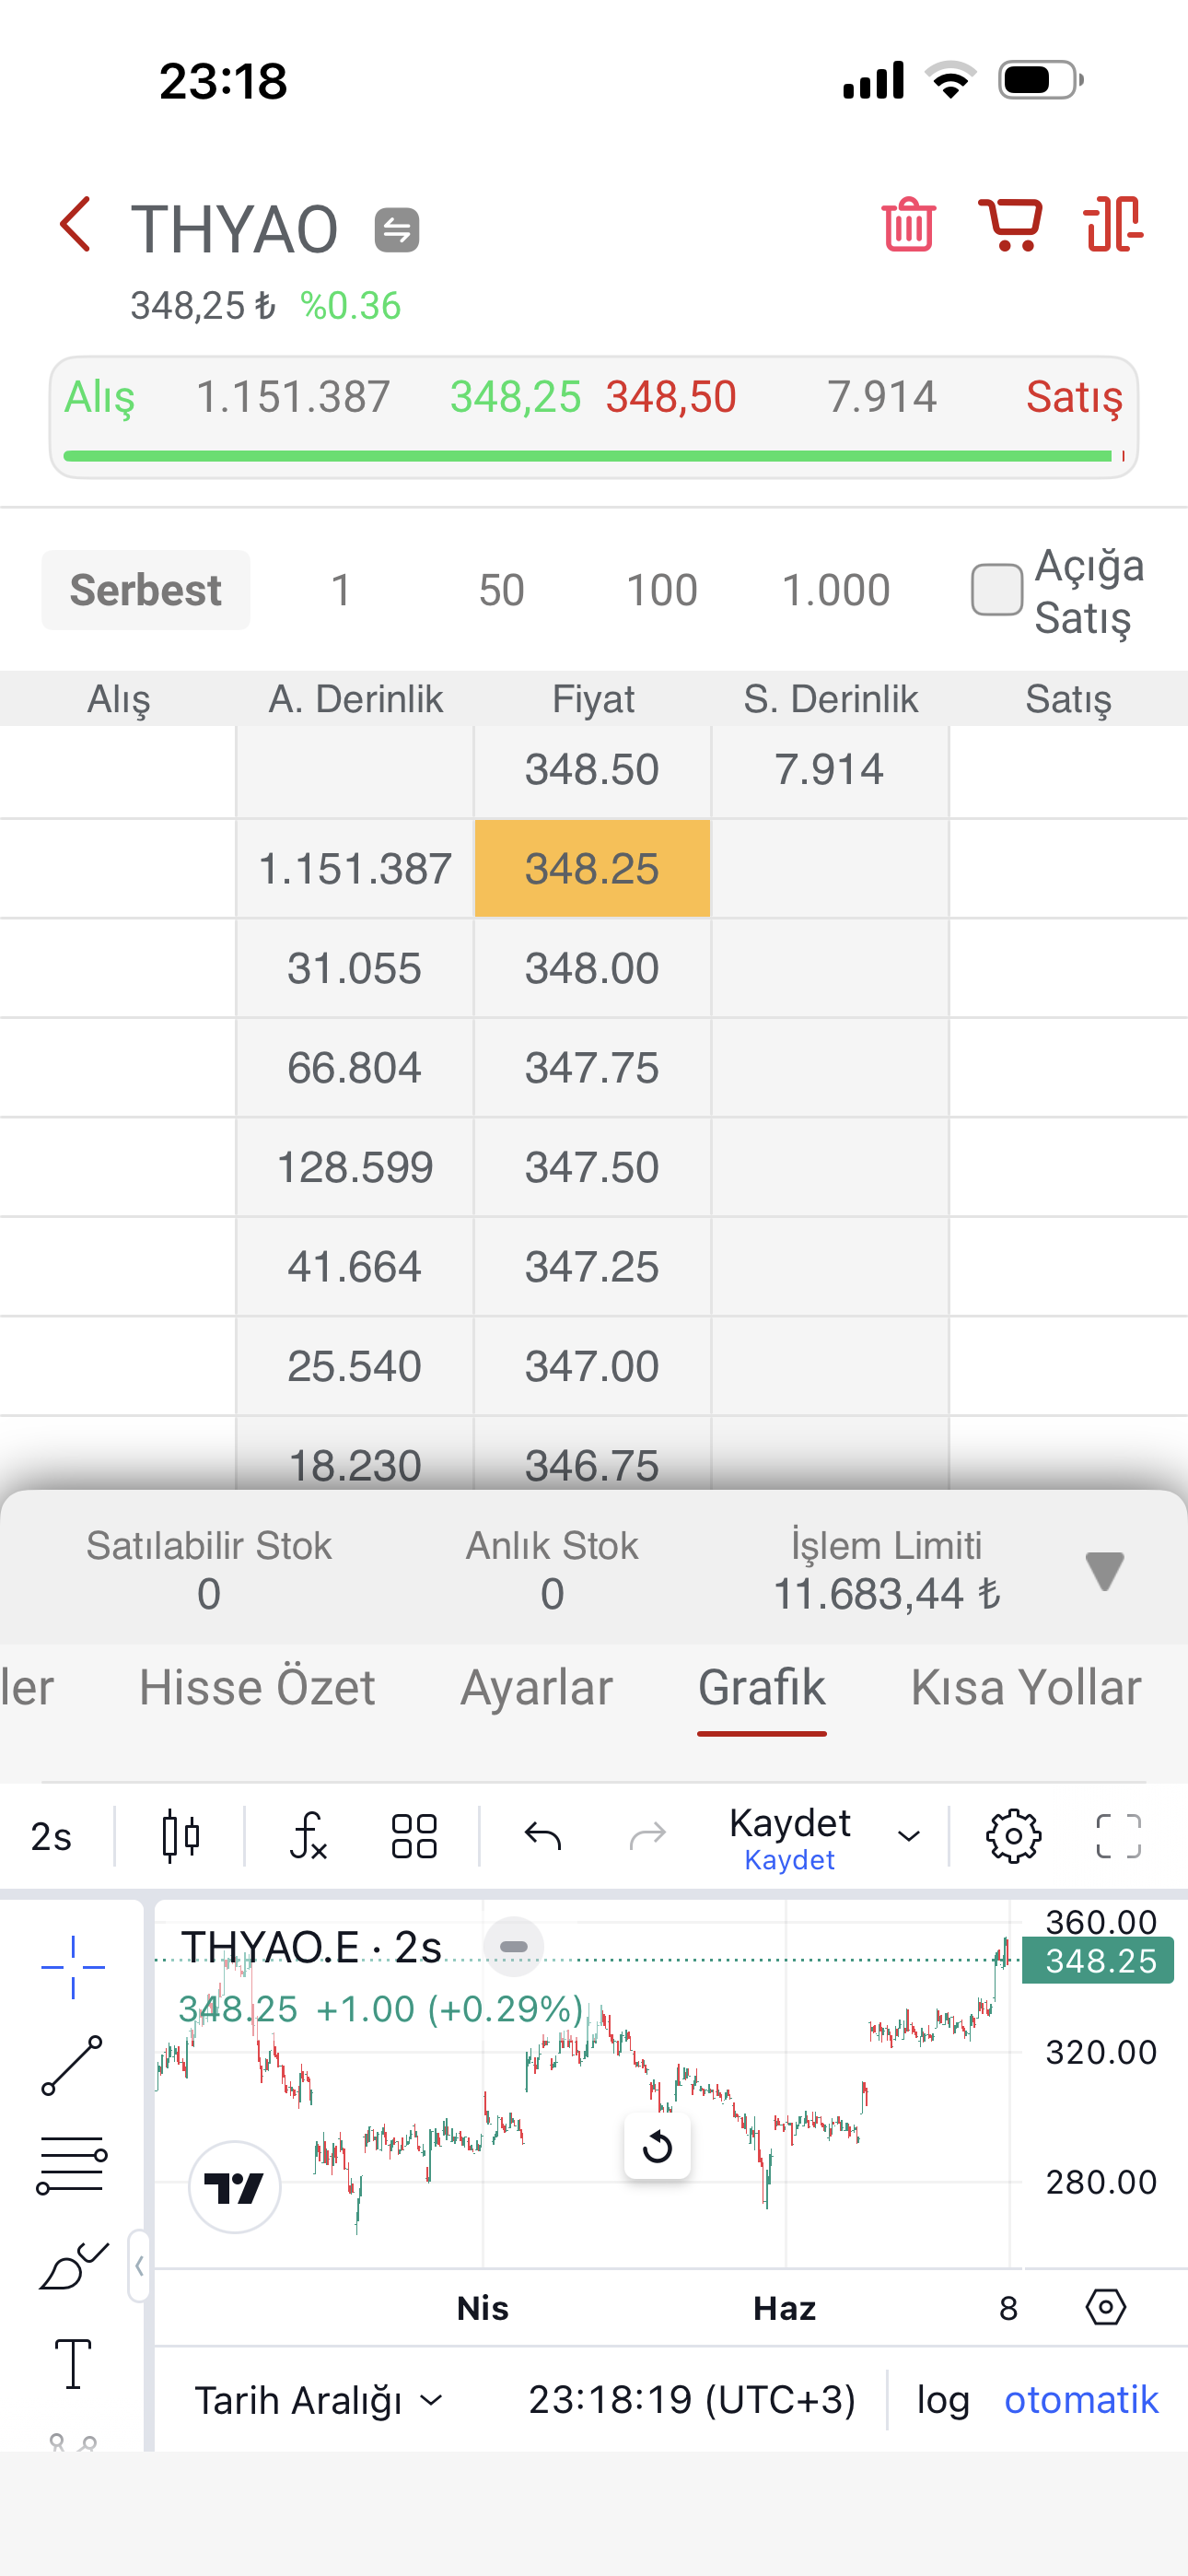The width and height of the screenshot is (1188, 2576).
Task: Enable the Açığa Satış checkbox
Action: [x=996, y=590]
